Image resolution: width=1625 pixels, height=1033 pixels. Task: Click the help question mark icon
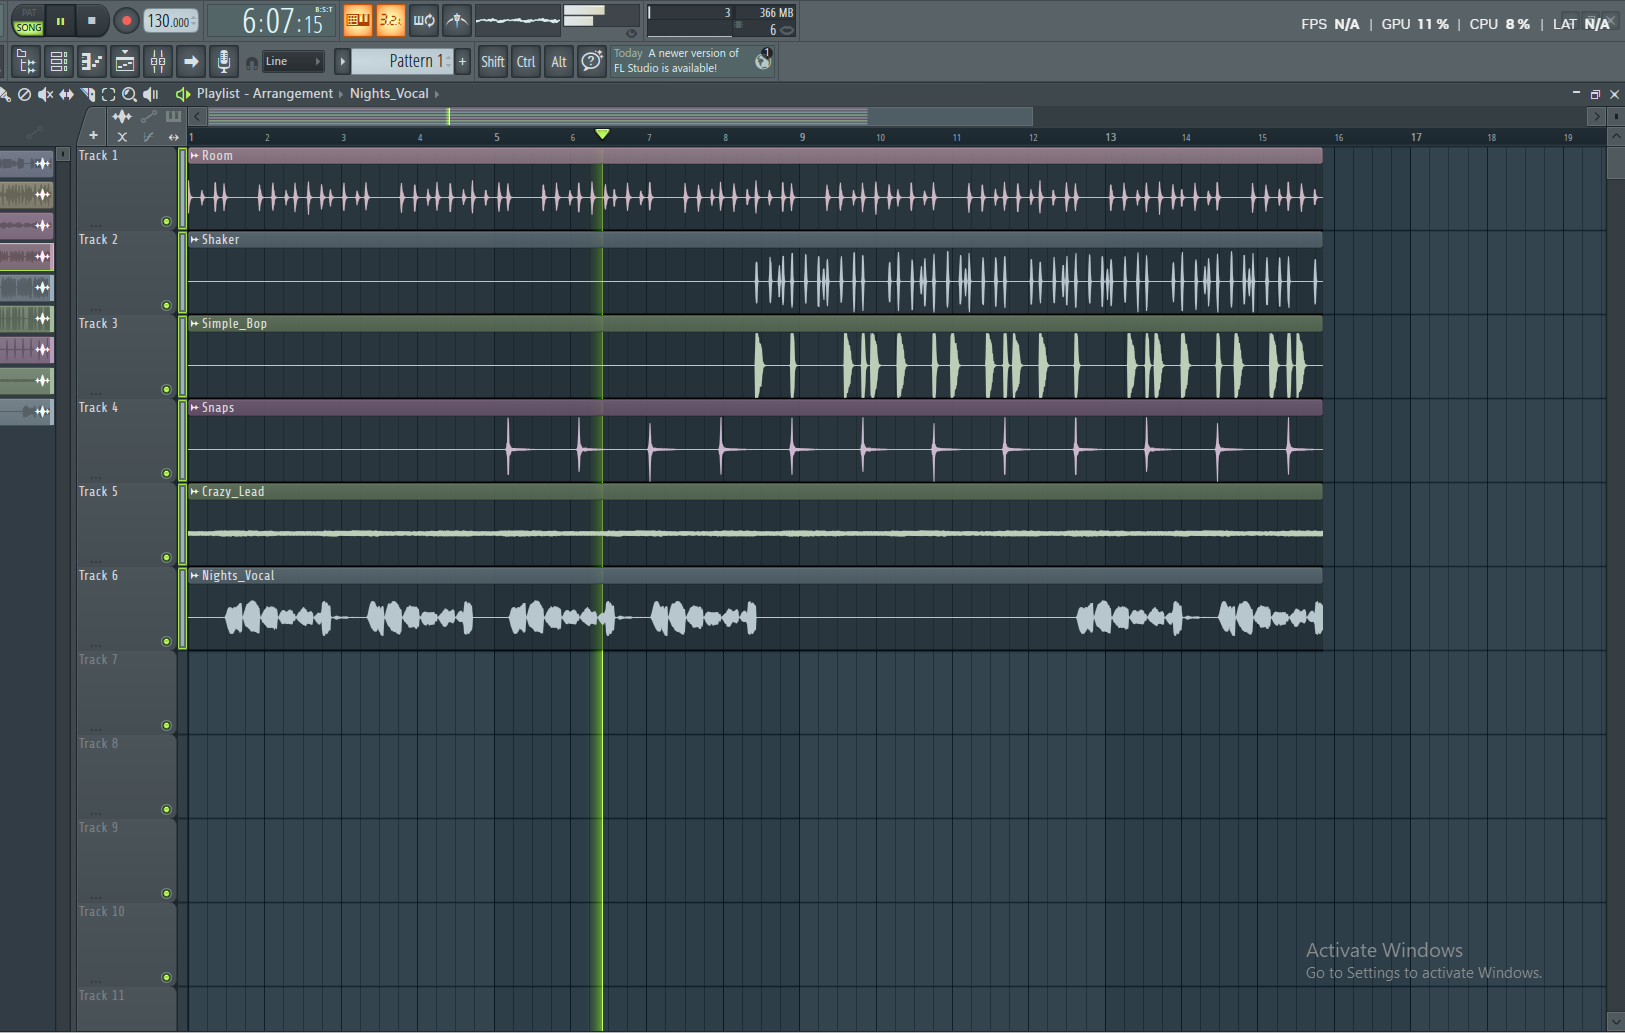point(592,62)
